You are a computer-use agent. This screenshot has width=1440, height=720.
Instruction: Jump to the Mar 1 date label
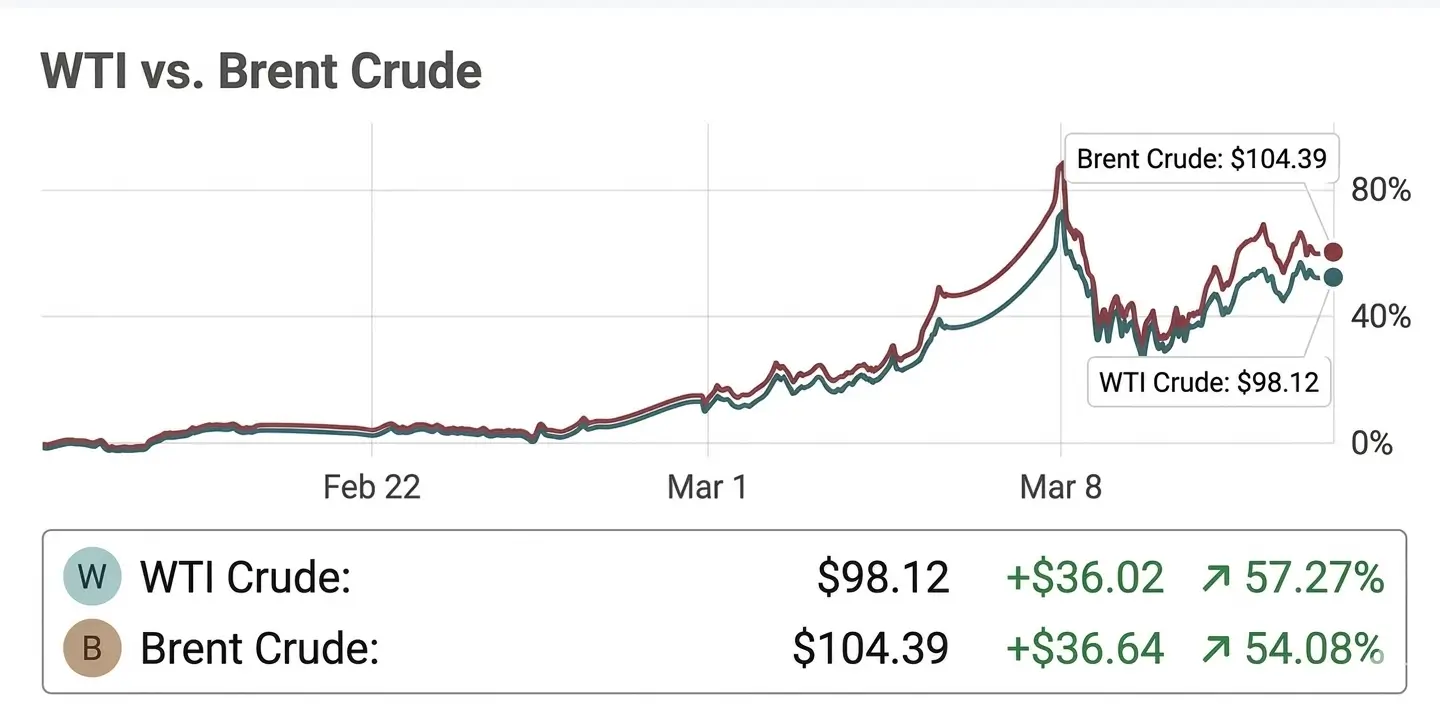click(x=707, y=487)
